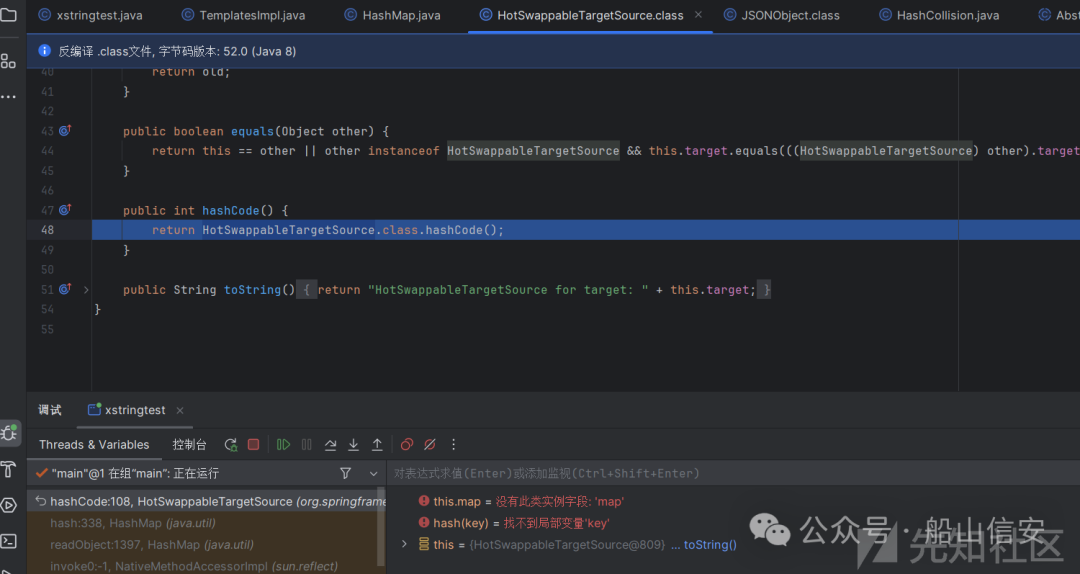Image resolution: width=1080 pixels, height=574 pixels.
Task: Select the hashCode:108 HotSwappableTargetSource stack frame
Action: 207,501
